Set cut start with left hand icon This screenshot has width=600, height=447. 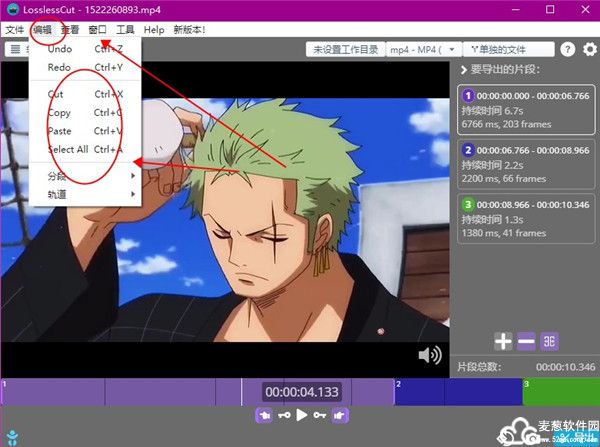tap(264, 415)
